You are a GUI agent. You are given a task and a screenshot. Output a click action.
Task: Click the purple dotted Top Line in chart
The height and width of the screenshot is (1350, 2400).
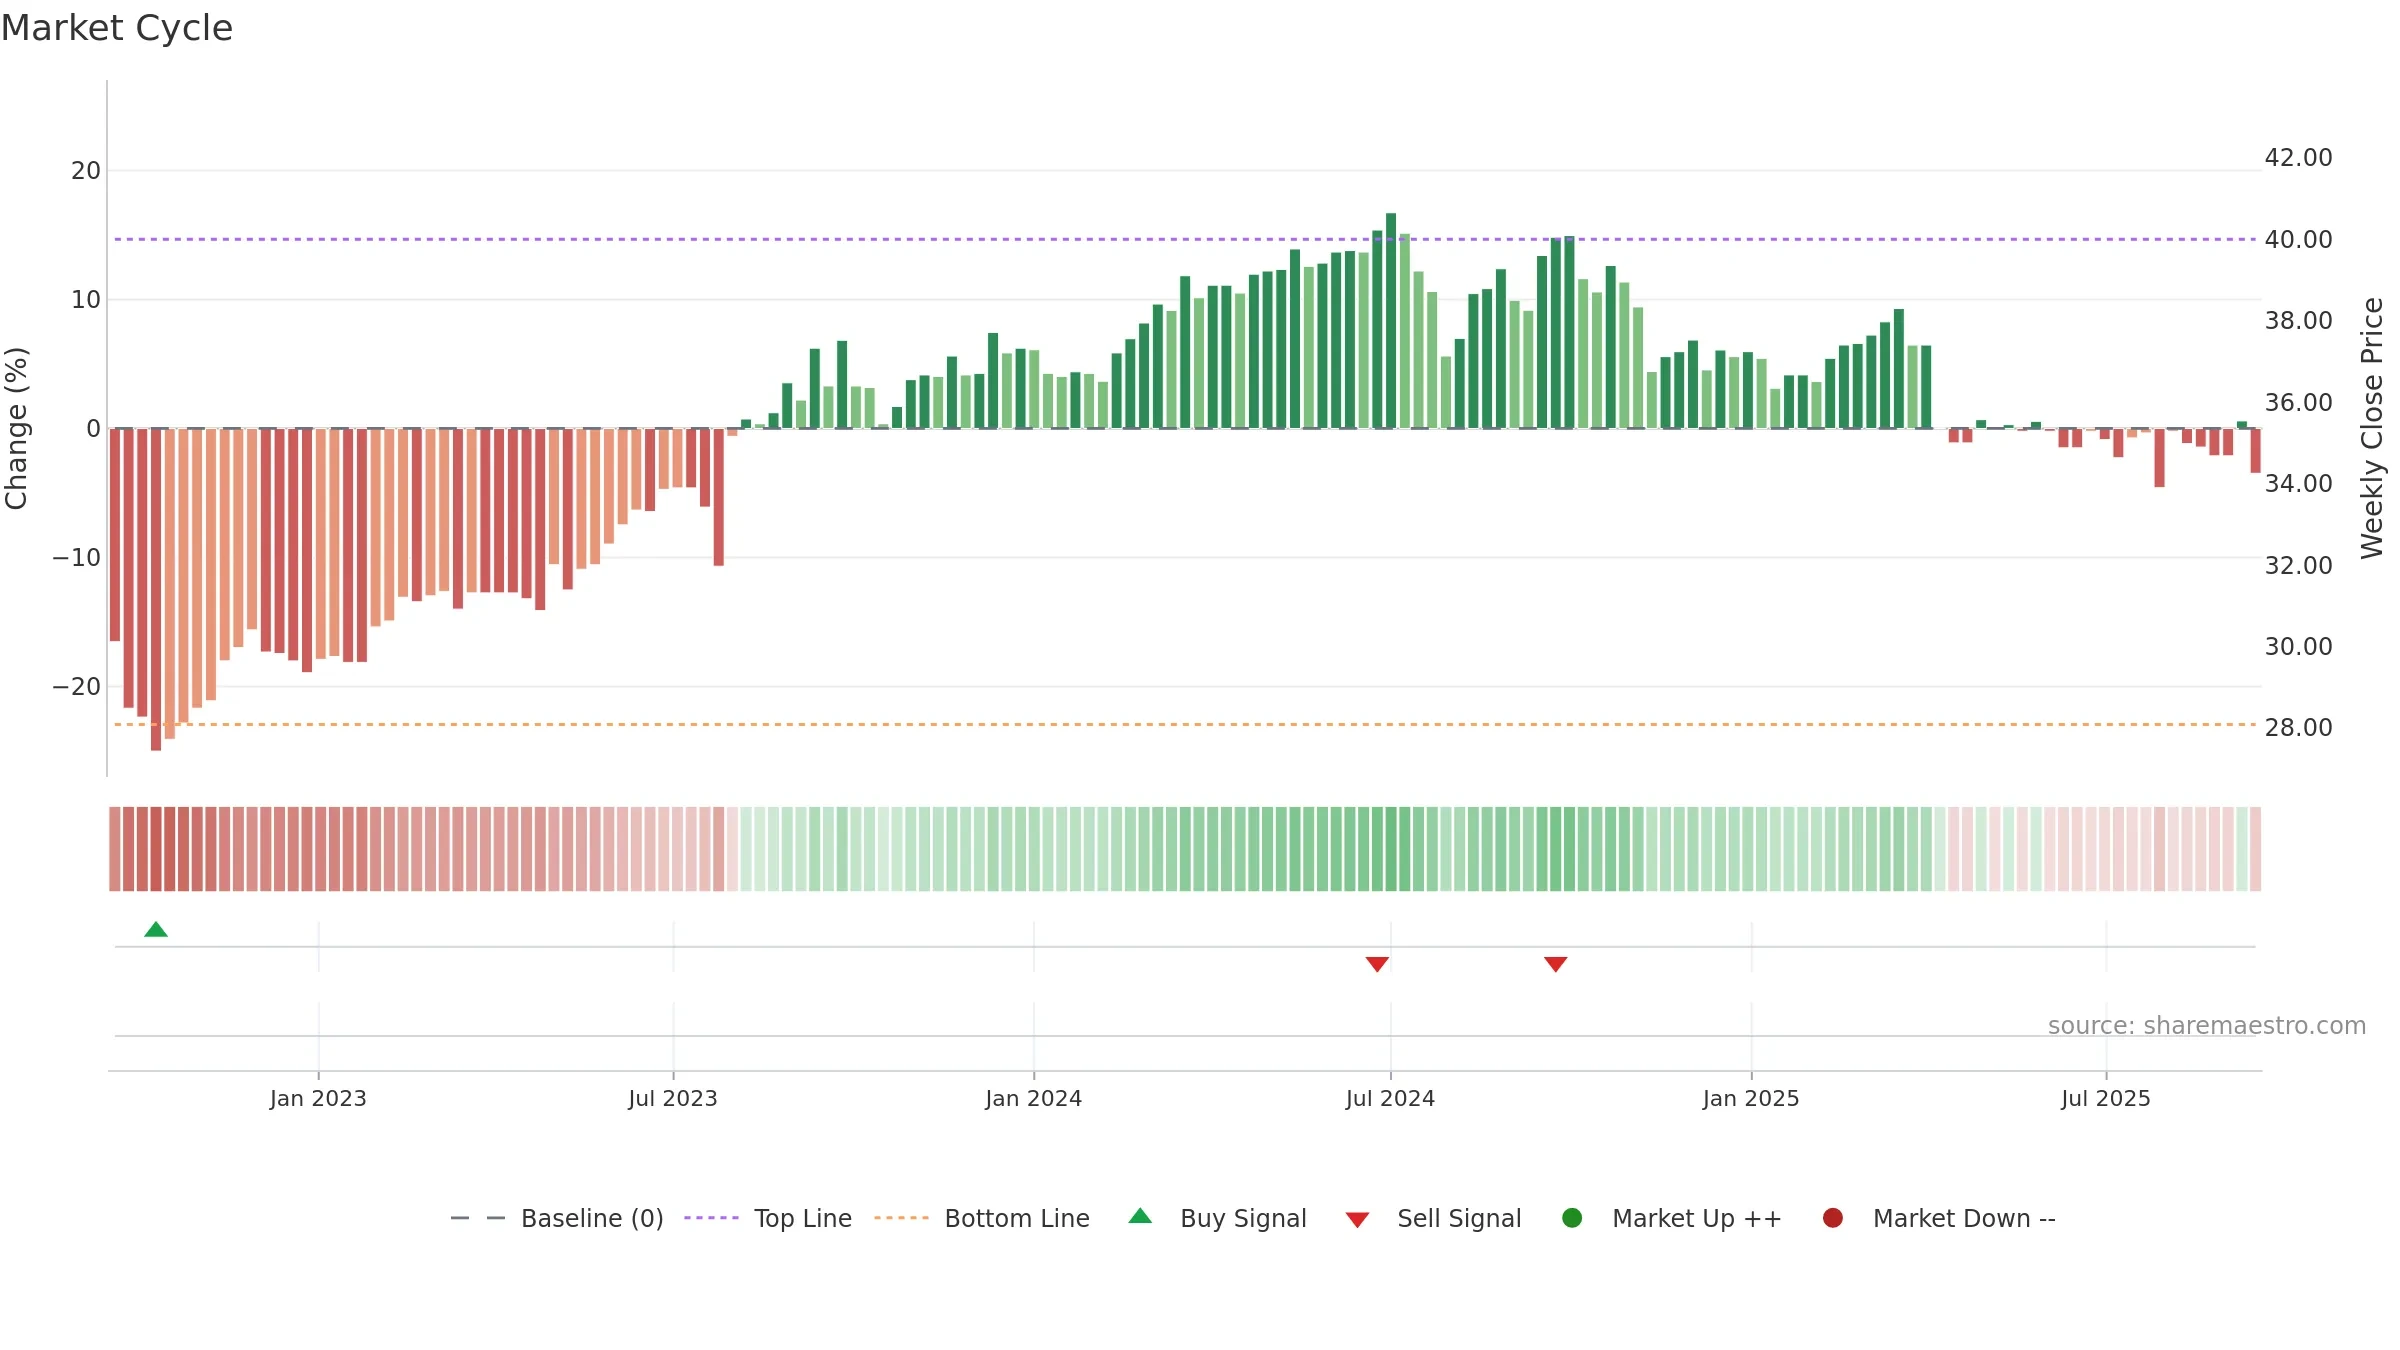point(1185,239)
